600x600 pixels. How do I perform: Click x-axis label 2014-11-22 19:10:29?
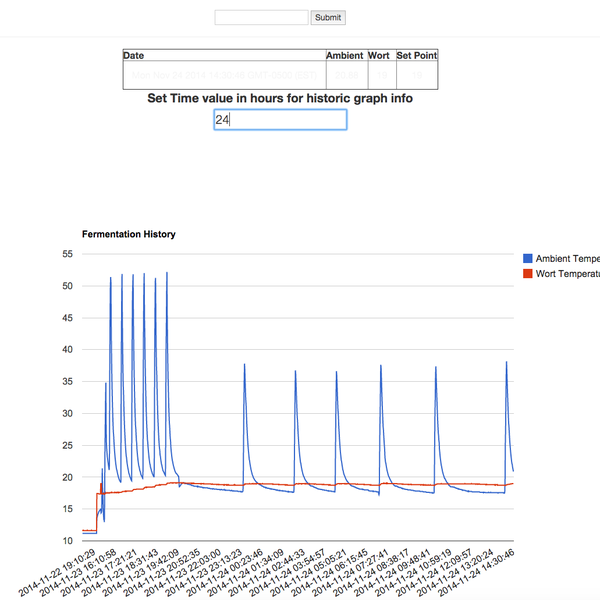click(x=57, y=573)
